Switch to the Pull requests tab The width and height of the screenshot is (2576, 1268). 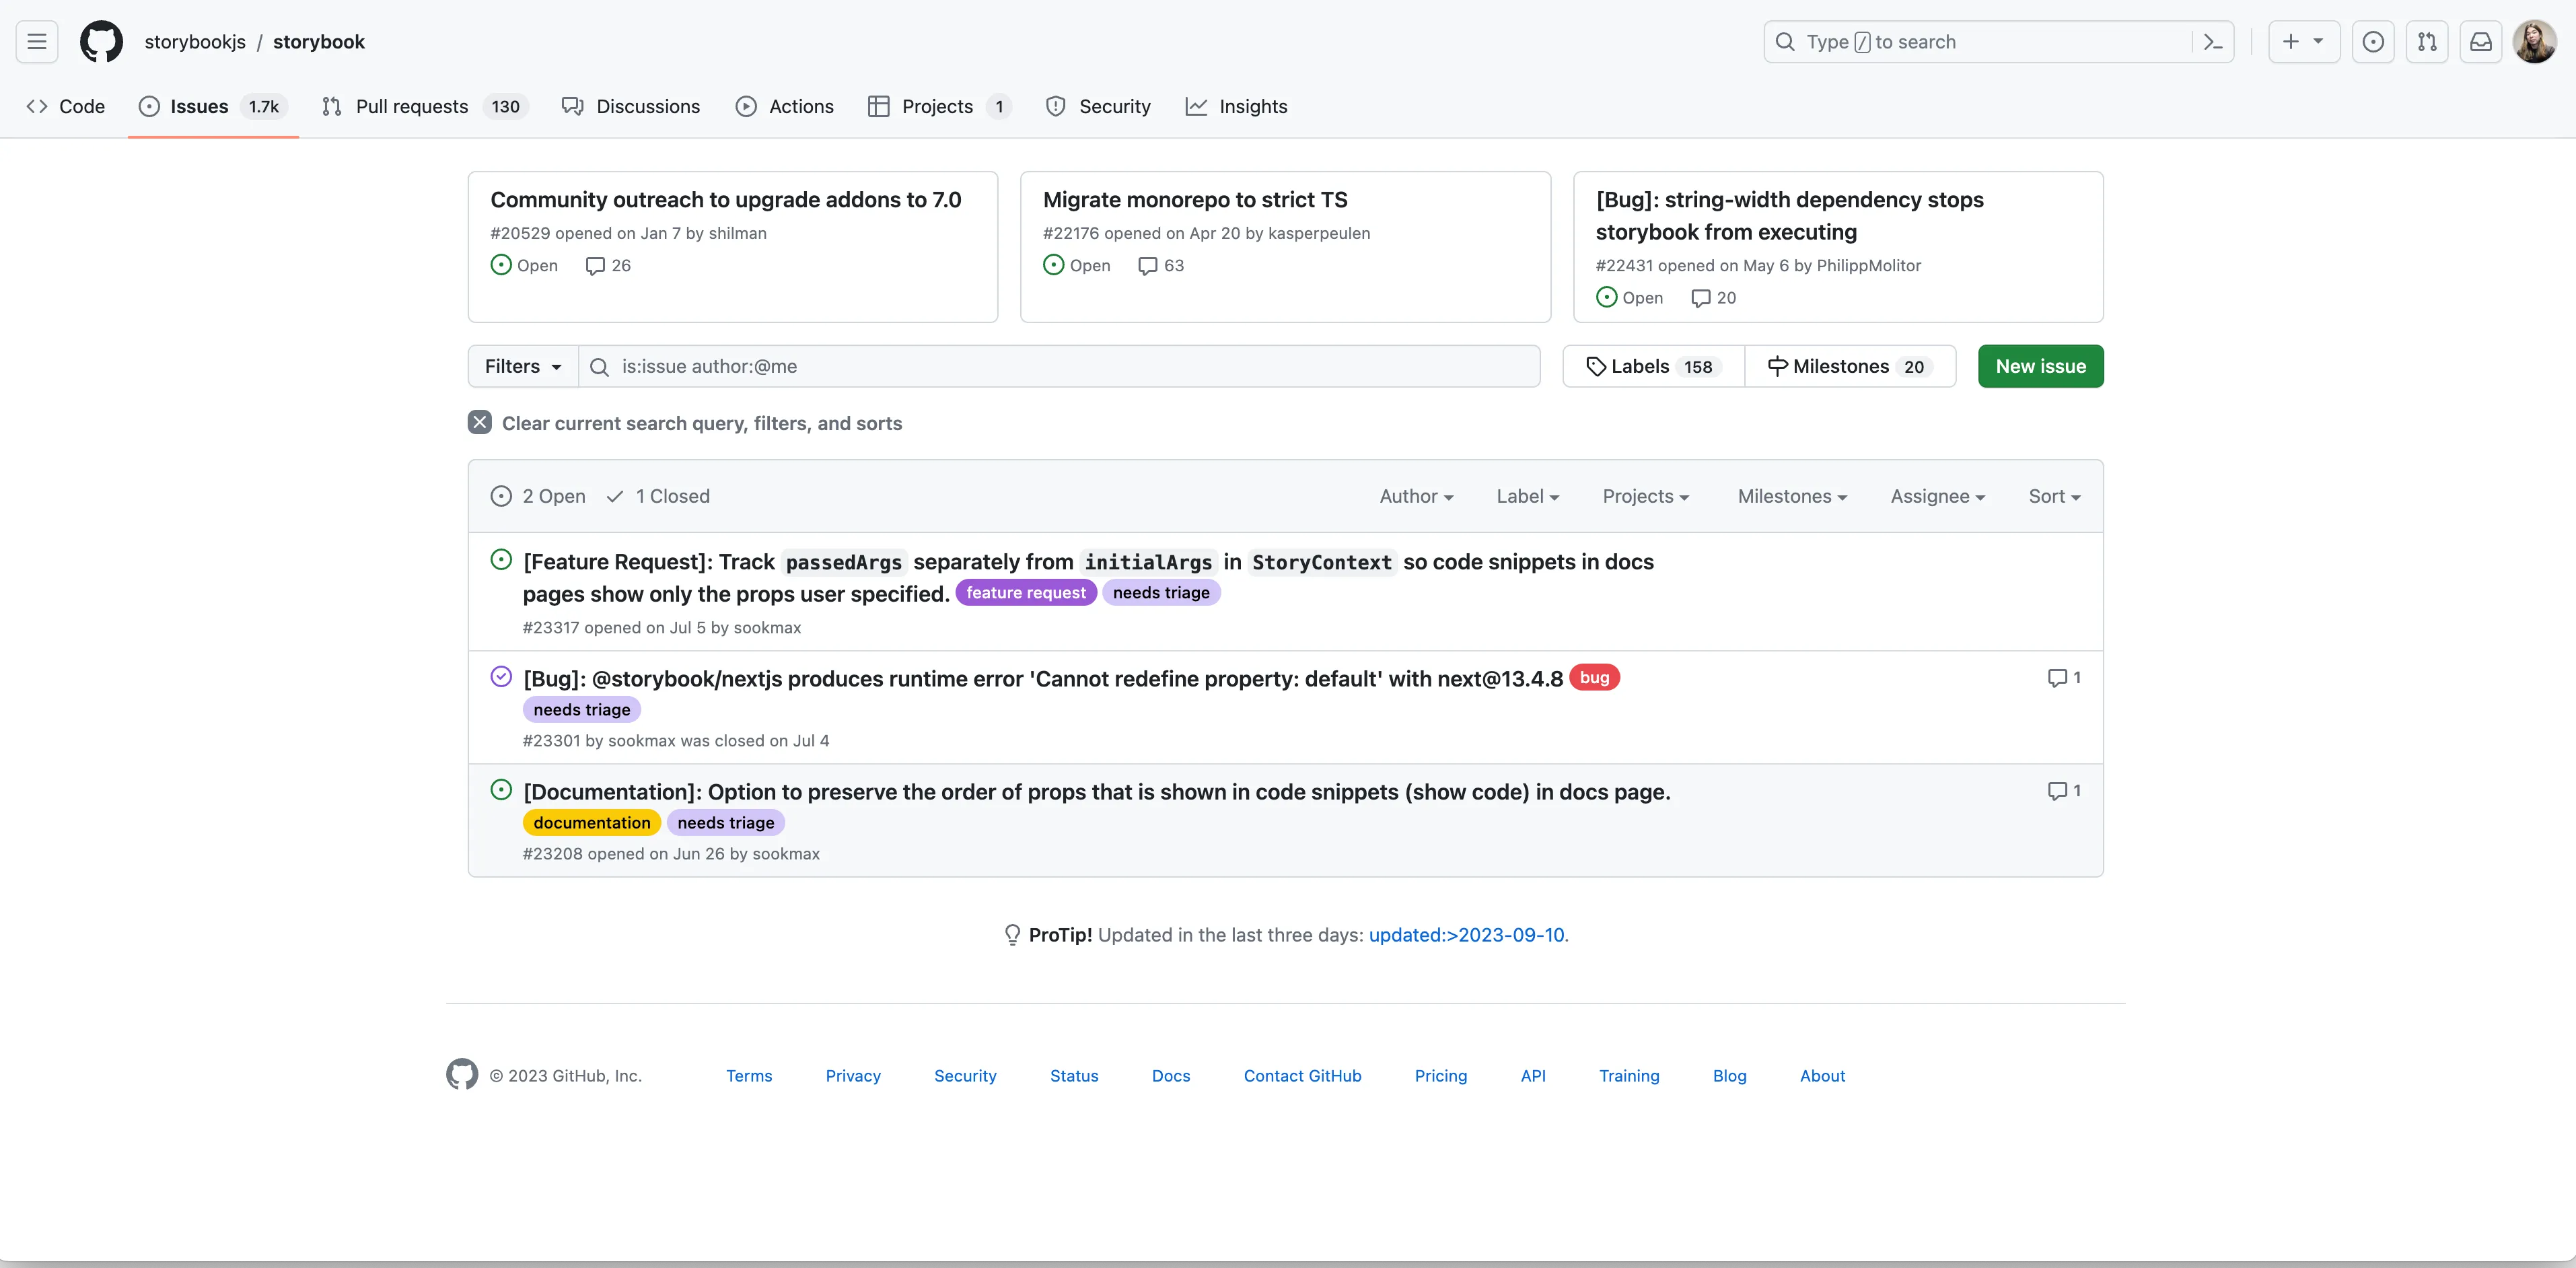pos(411,106)
